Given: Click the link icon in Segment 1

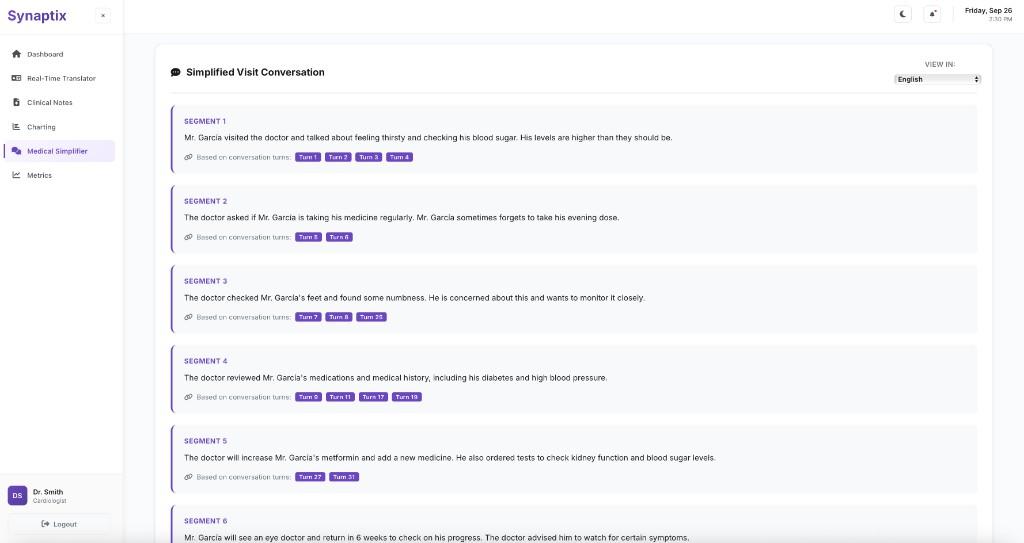Looking at the screenshot, I should coord(188,157).
